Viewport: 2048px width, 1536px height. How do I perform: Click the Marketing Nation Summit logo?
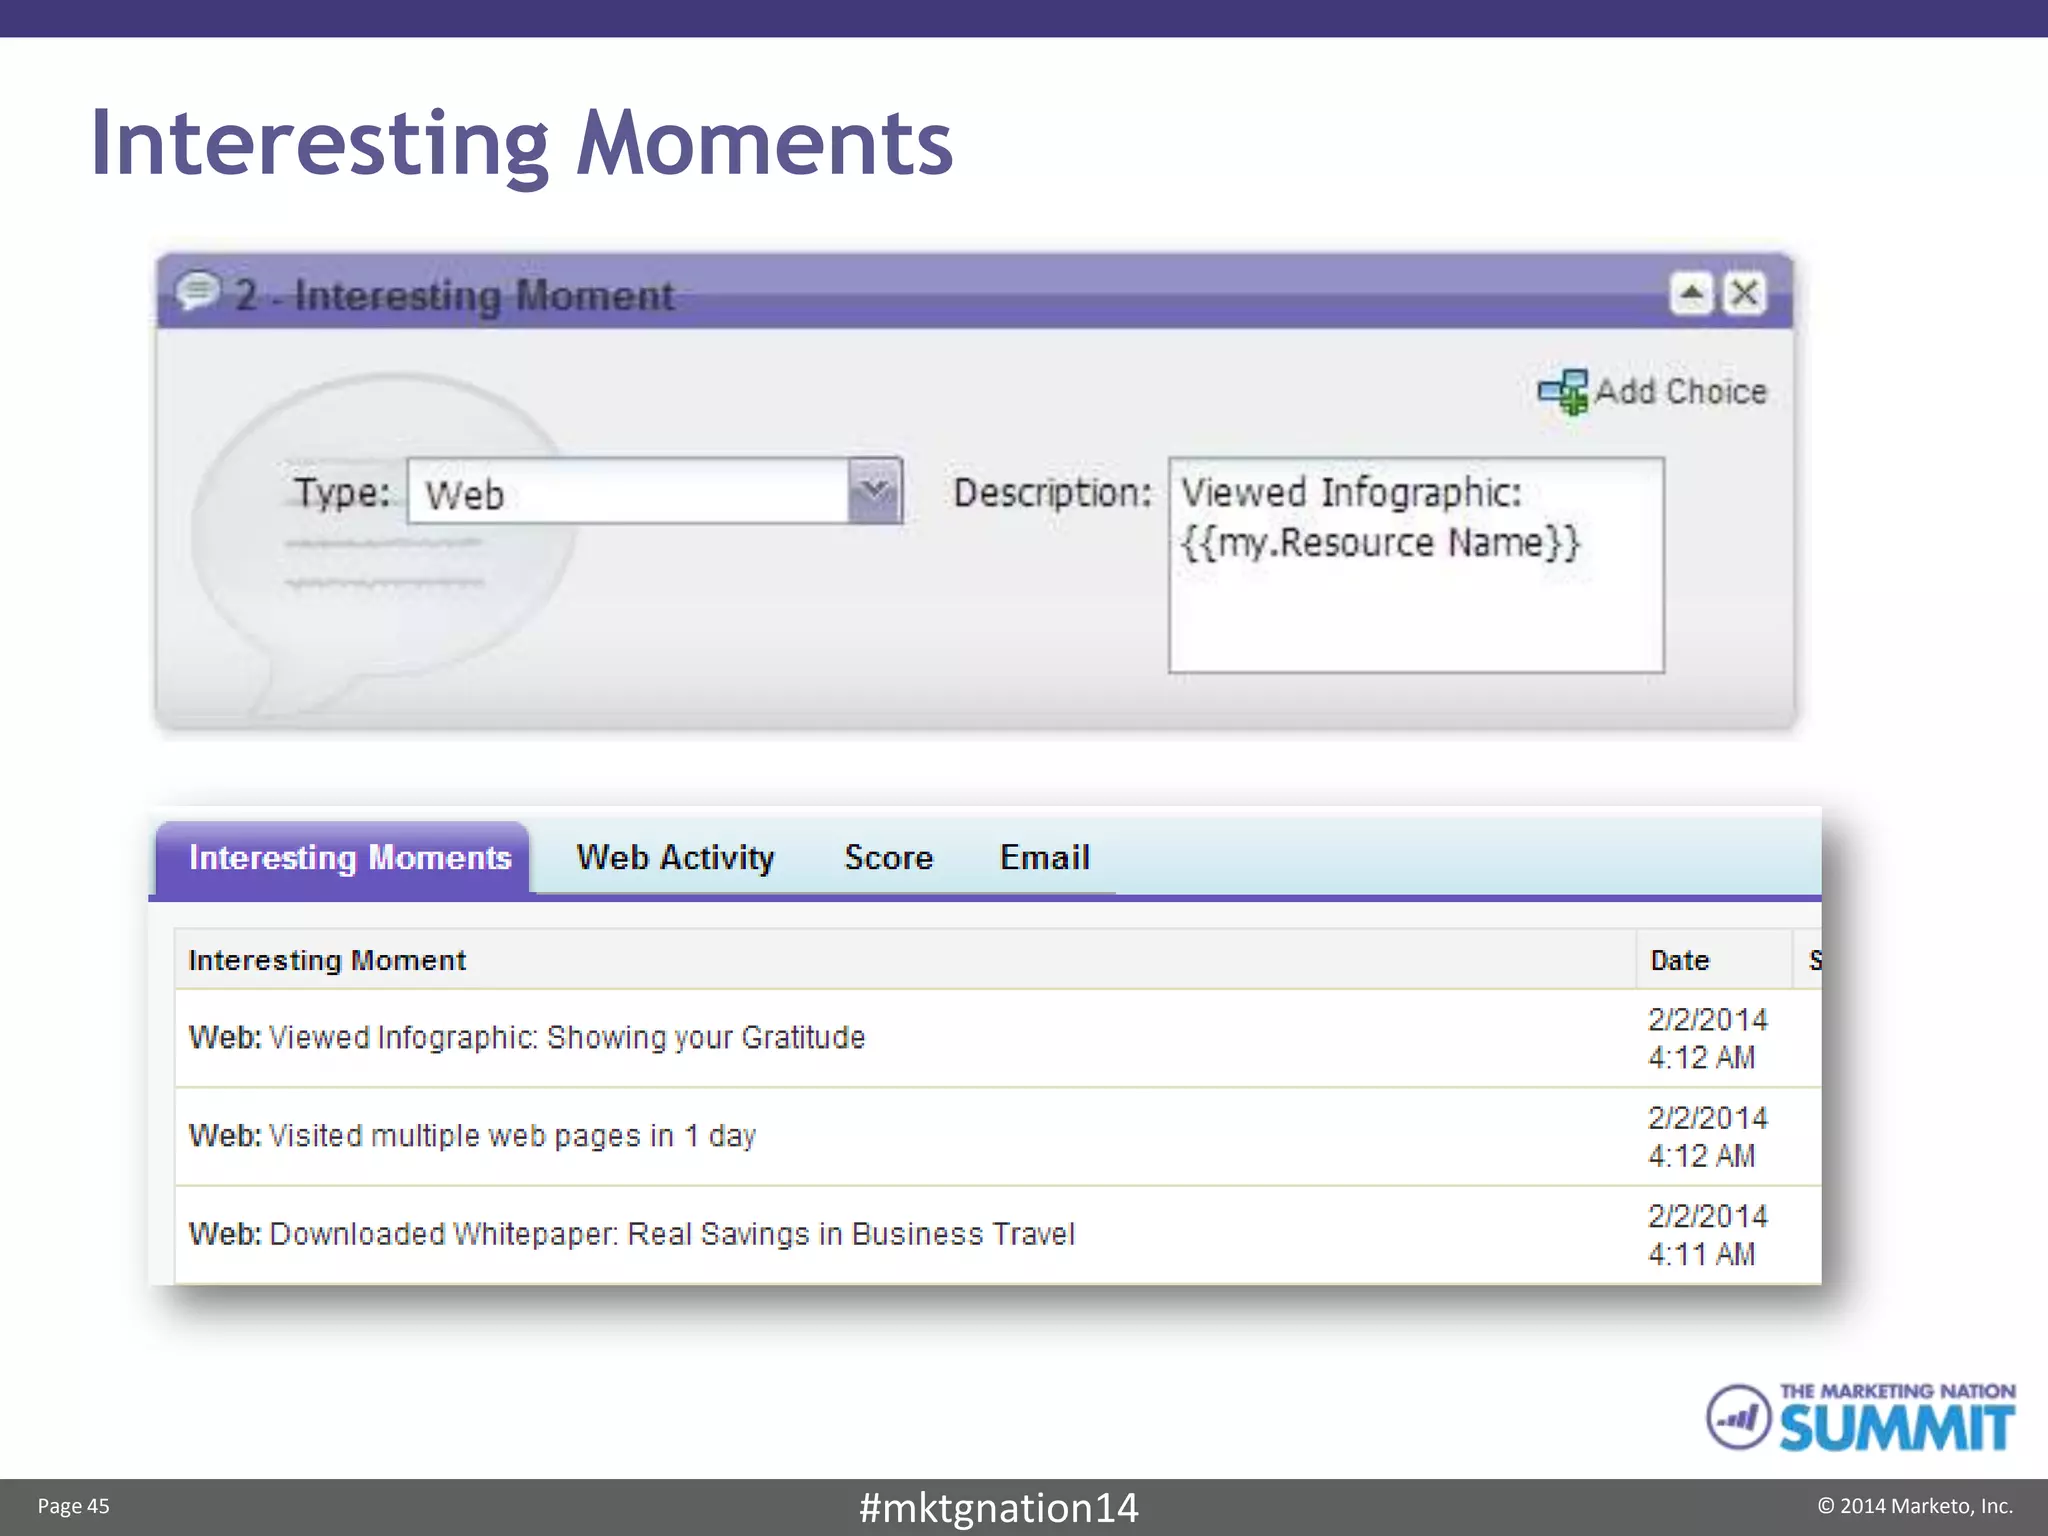pyautogui.click(x=1860, y=1417)
